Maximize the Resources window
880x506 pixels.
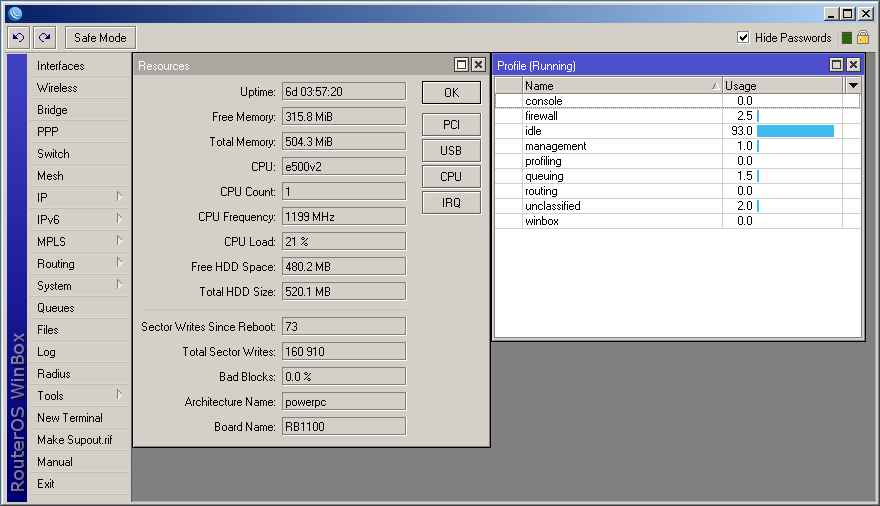[x=461, y=65]
